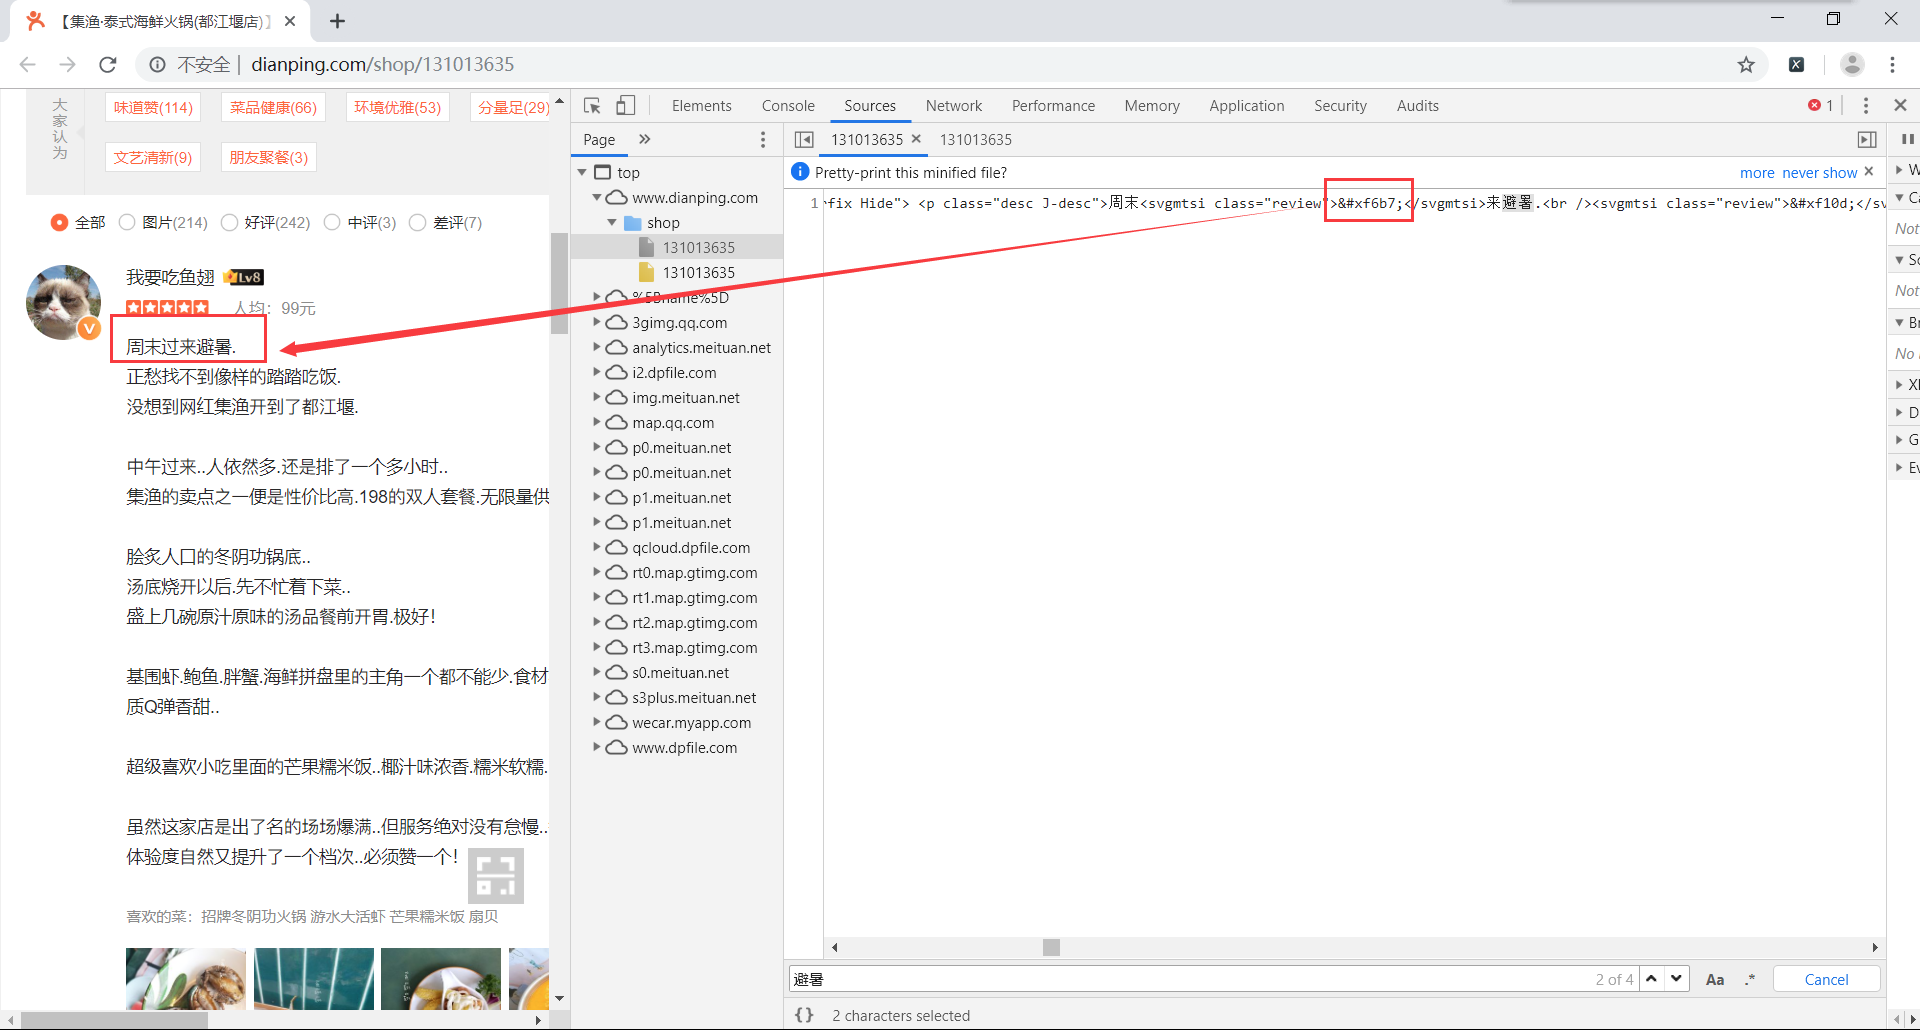The height and width of the screenshot is (1030, 1920).
Task: Click the forward navigation arrow
Action: coord(68,64)
